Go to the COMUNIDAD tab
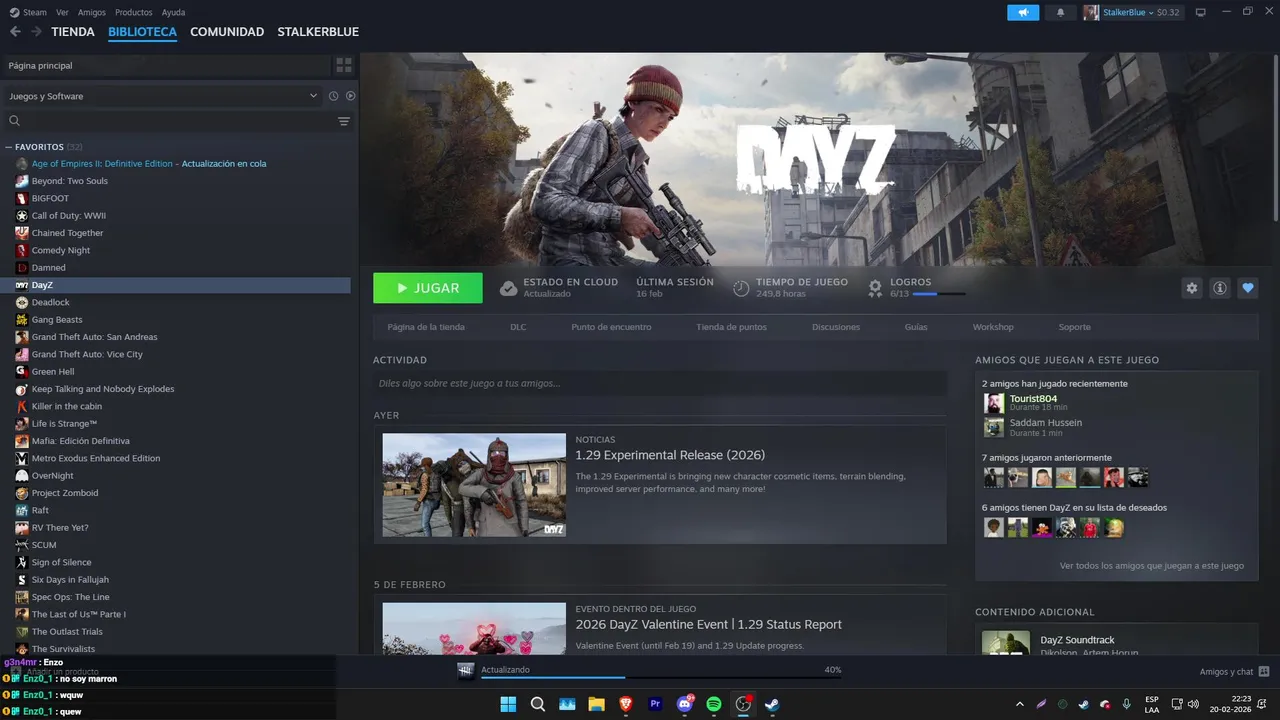 [x=227, y=32]
